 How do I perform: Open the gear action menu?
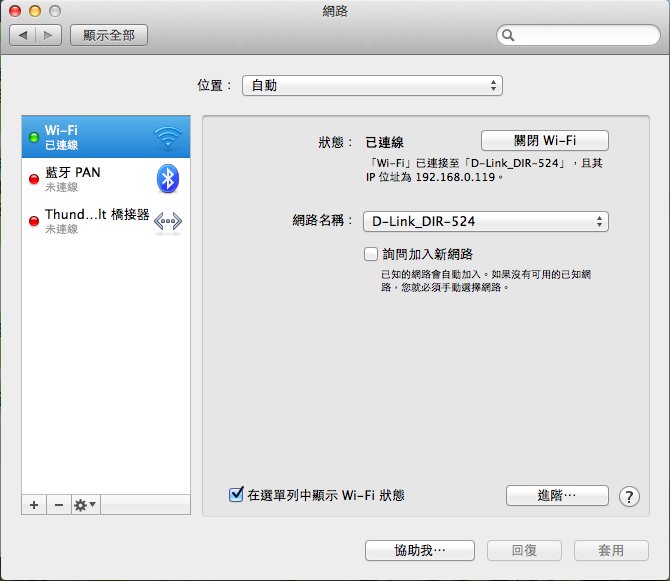tap(85, 505)
